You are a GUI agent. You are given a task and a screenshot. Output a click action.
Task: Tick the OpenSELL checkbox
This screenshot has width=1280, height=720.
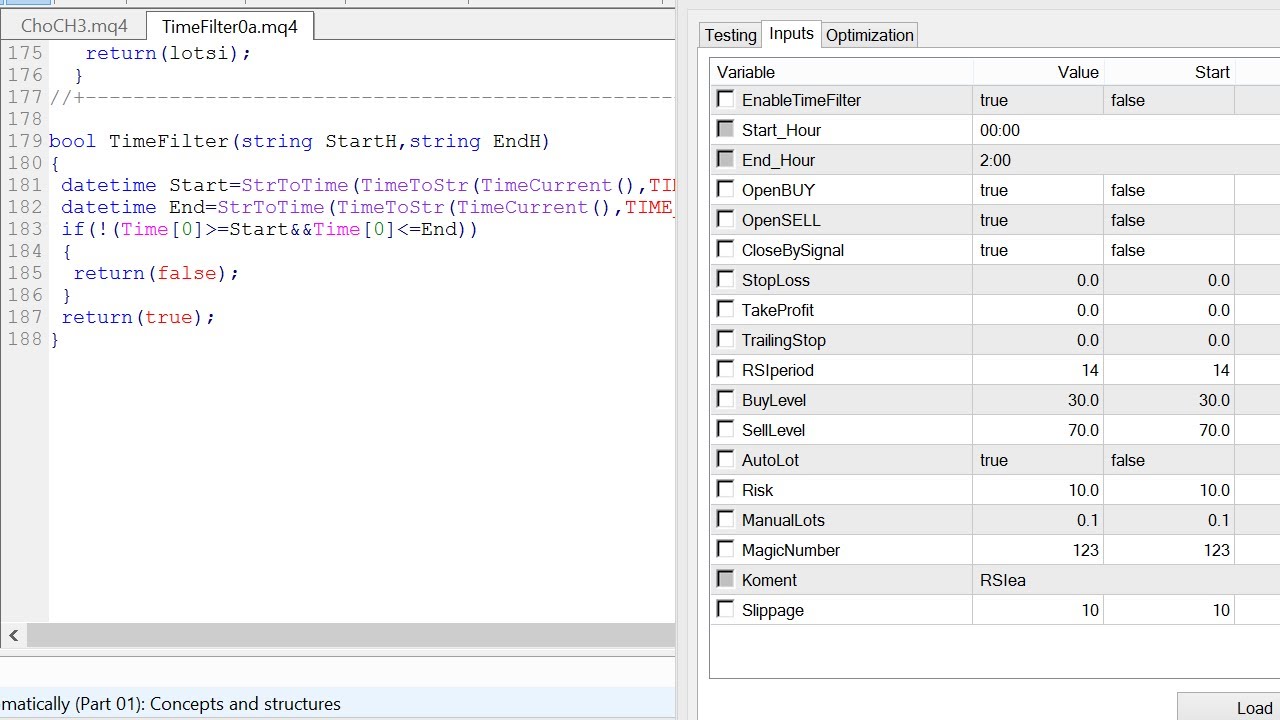pyautogui.click(x=726, y=219)
